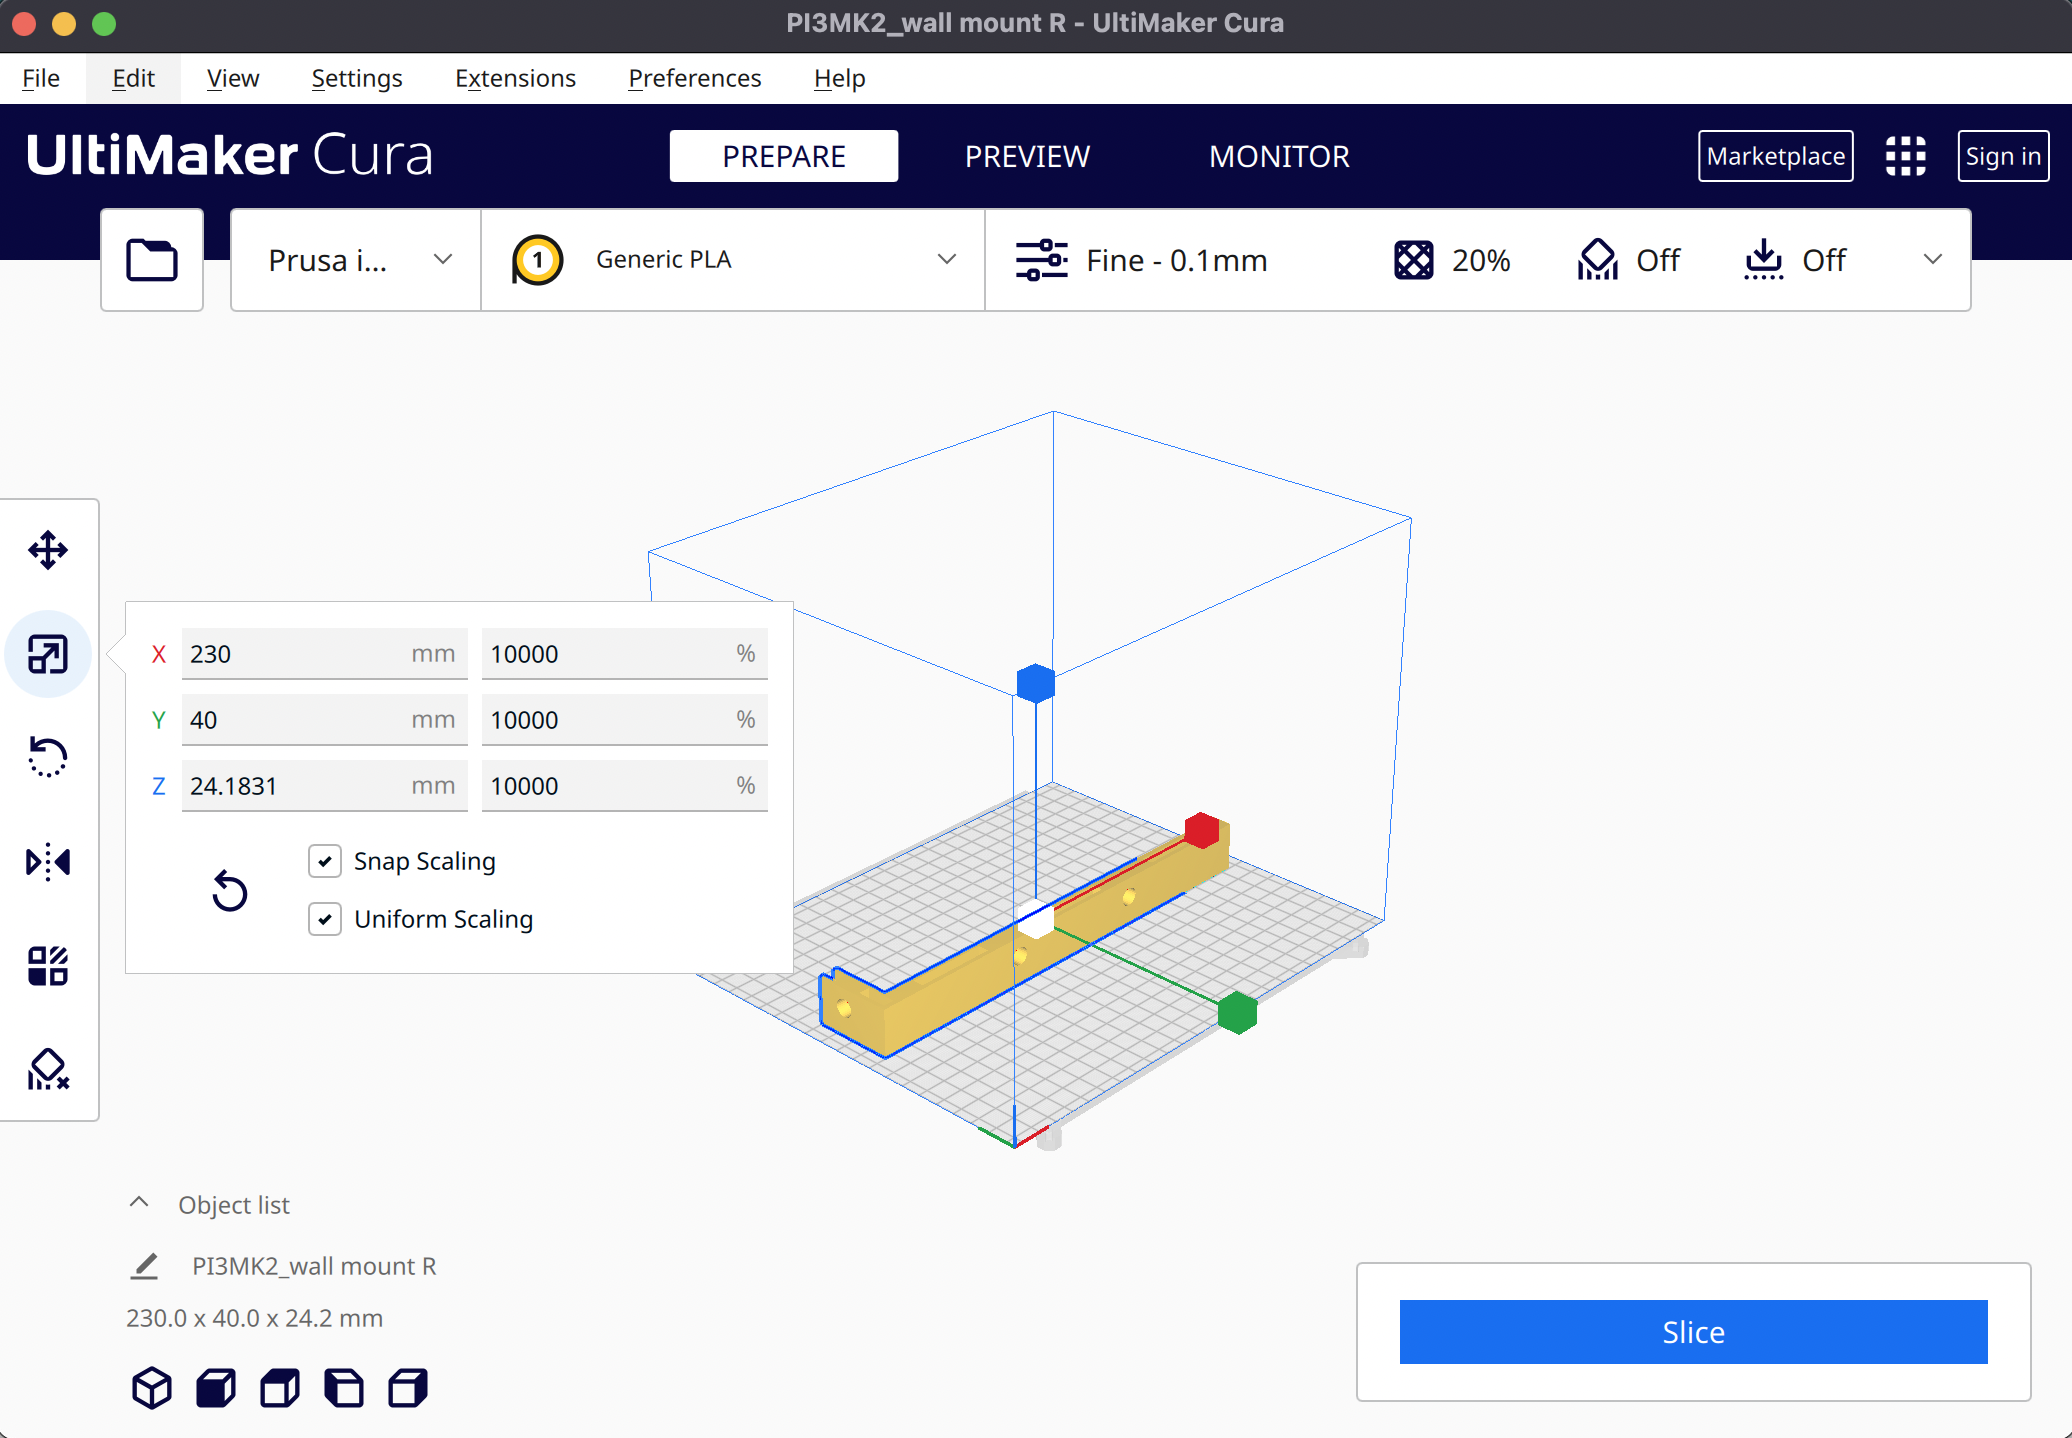The image size is (2072, 1438).
Task: Switch to top view cube icon
Action: tap(280, 1388)
